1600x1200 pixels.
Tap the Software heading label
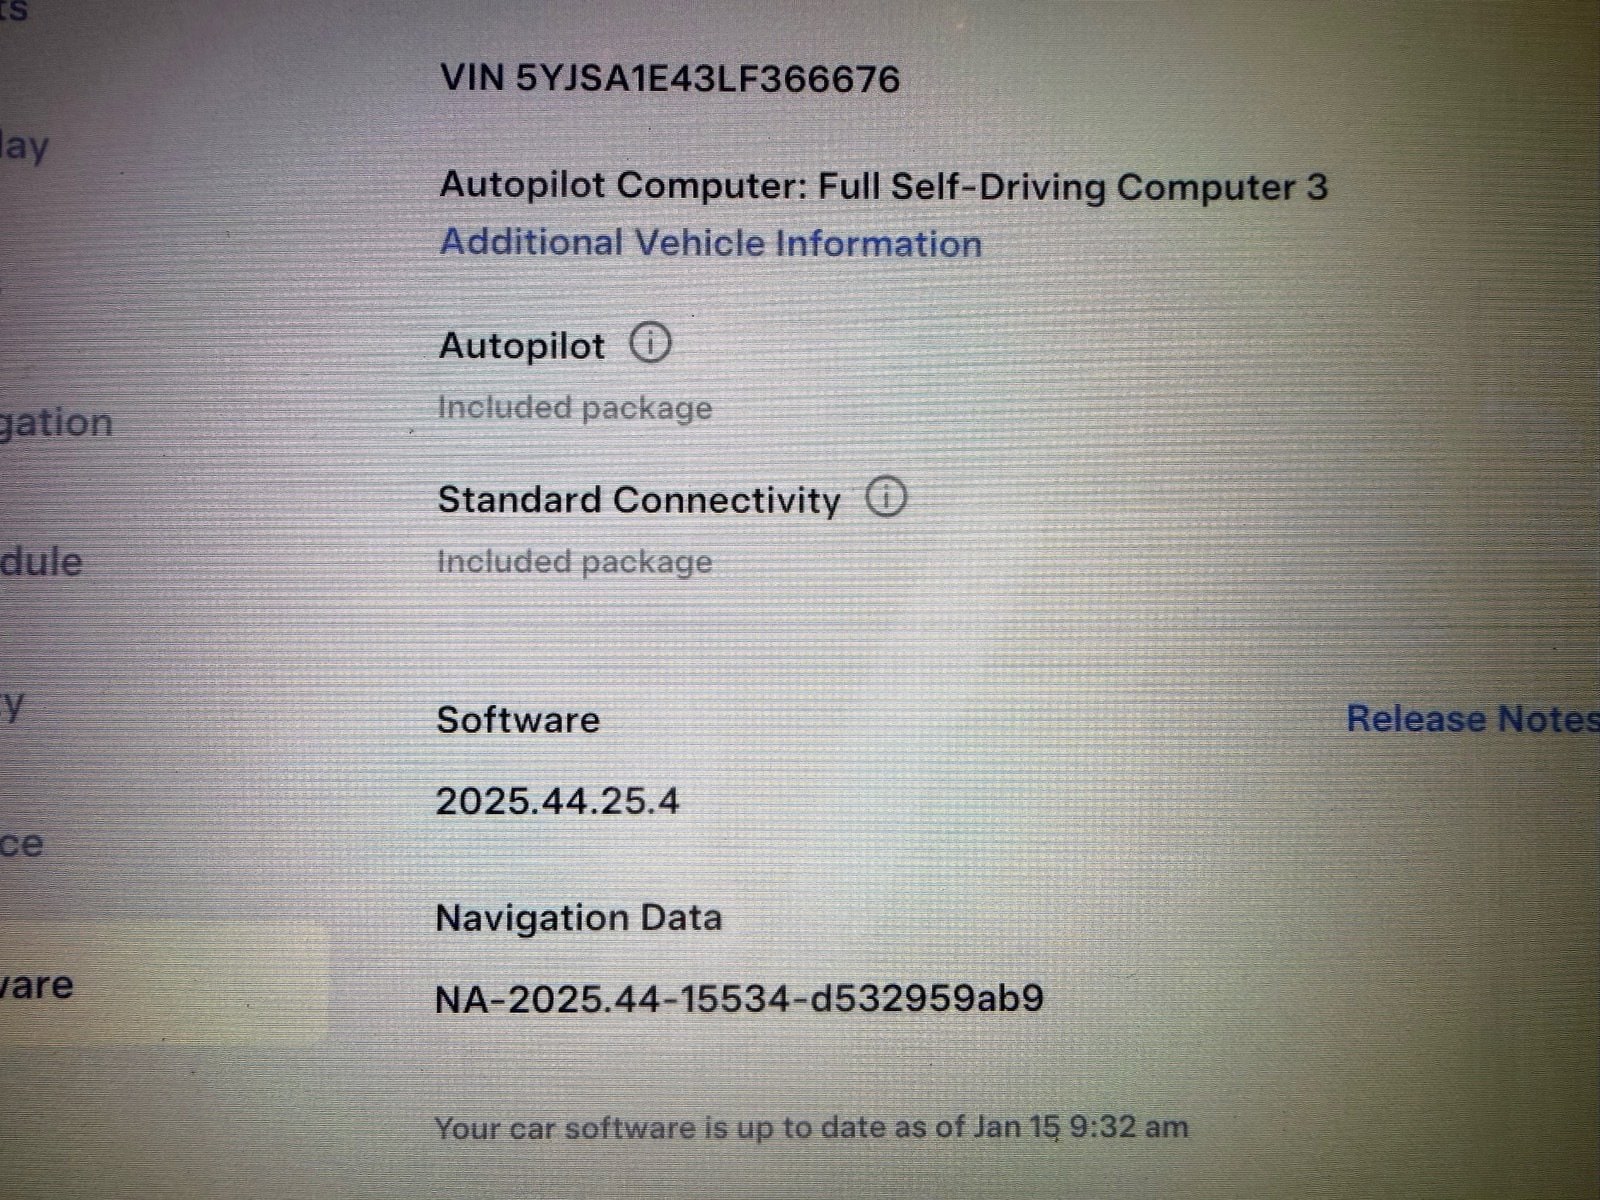click(518, 719)
